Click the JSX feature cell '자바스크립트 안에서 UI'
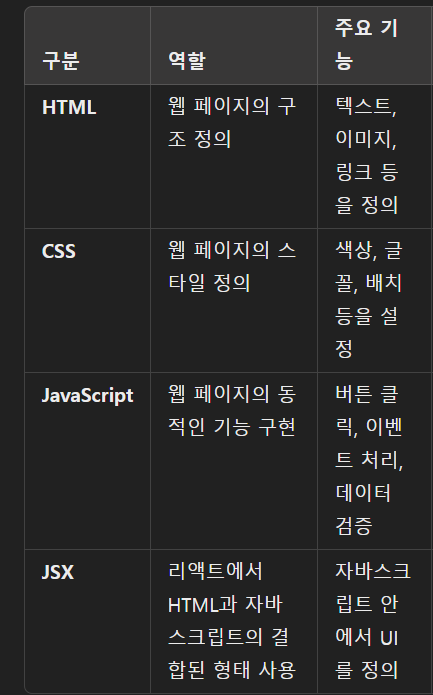Viewport: 433px width, 695px height. [373, 621]
